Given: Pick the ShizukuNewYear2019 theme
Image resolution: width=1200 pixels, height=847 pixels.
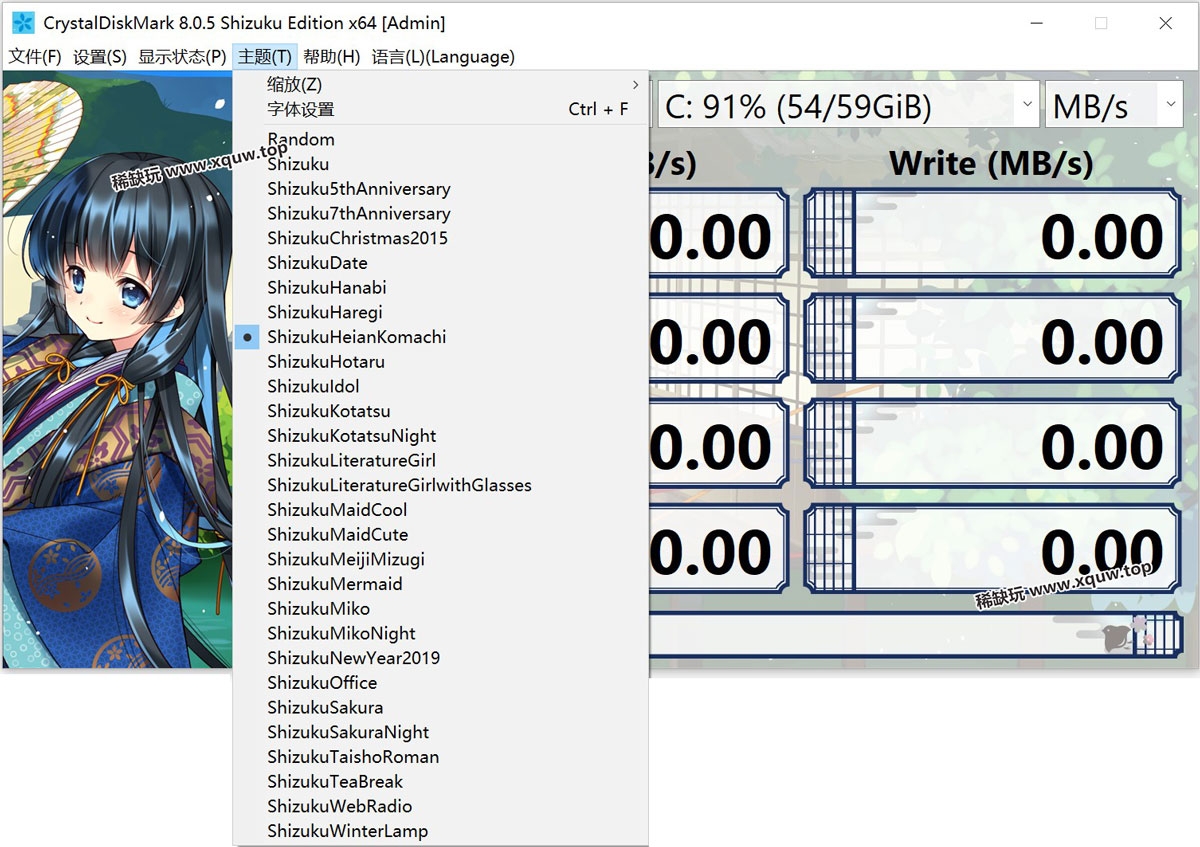Looking at the screenshot, I should 441,658.
